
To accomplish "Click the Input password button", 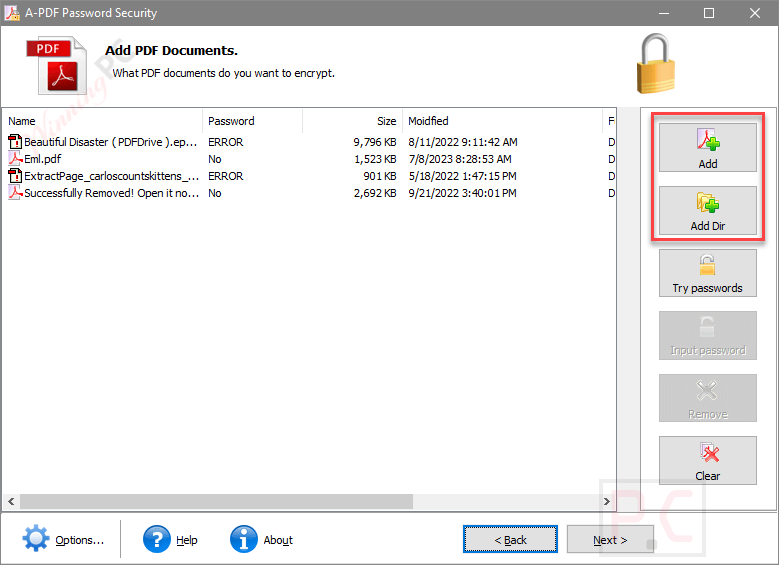I will coord(707,335).
